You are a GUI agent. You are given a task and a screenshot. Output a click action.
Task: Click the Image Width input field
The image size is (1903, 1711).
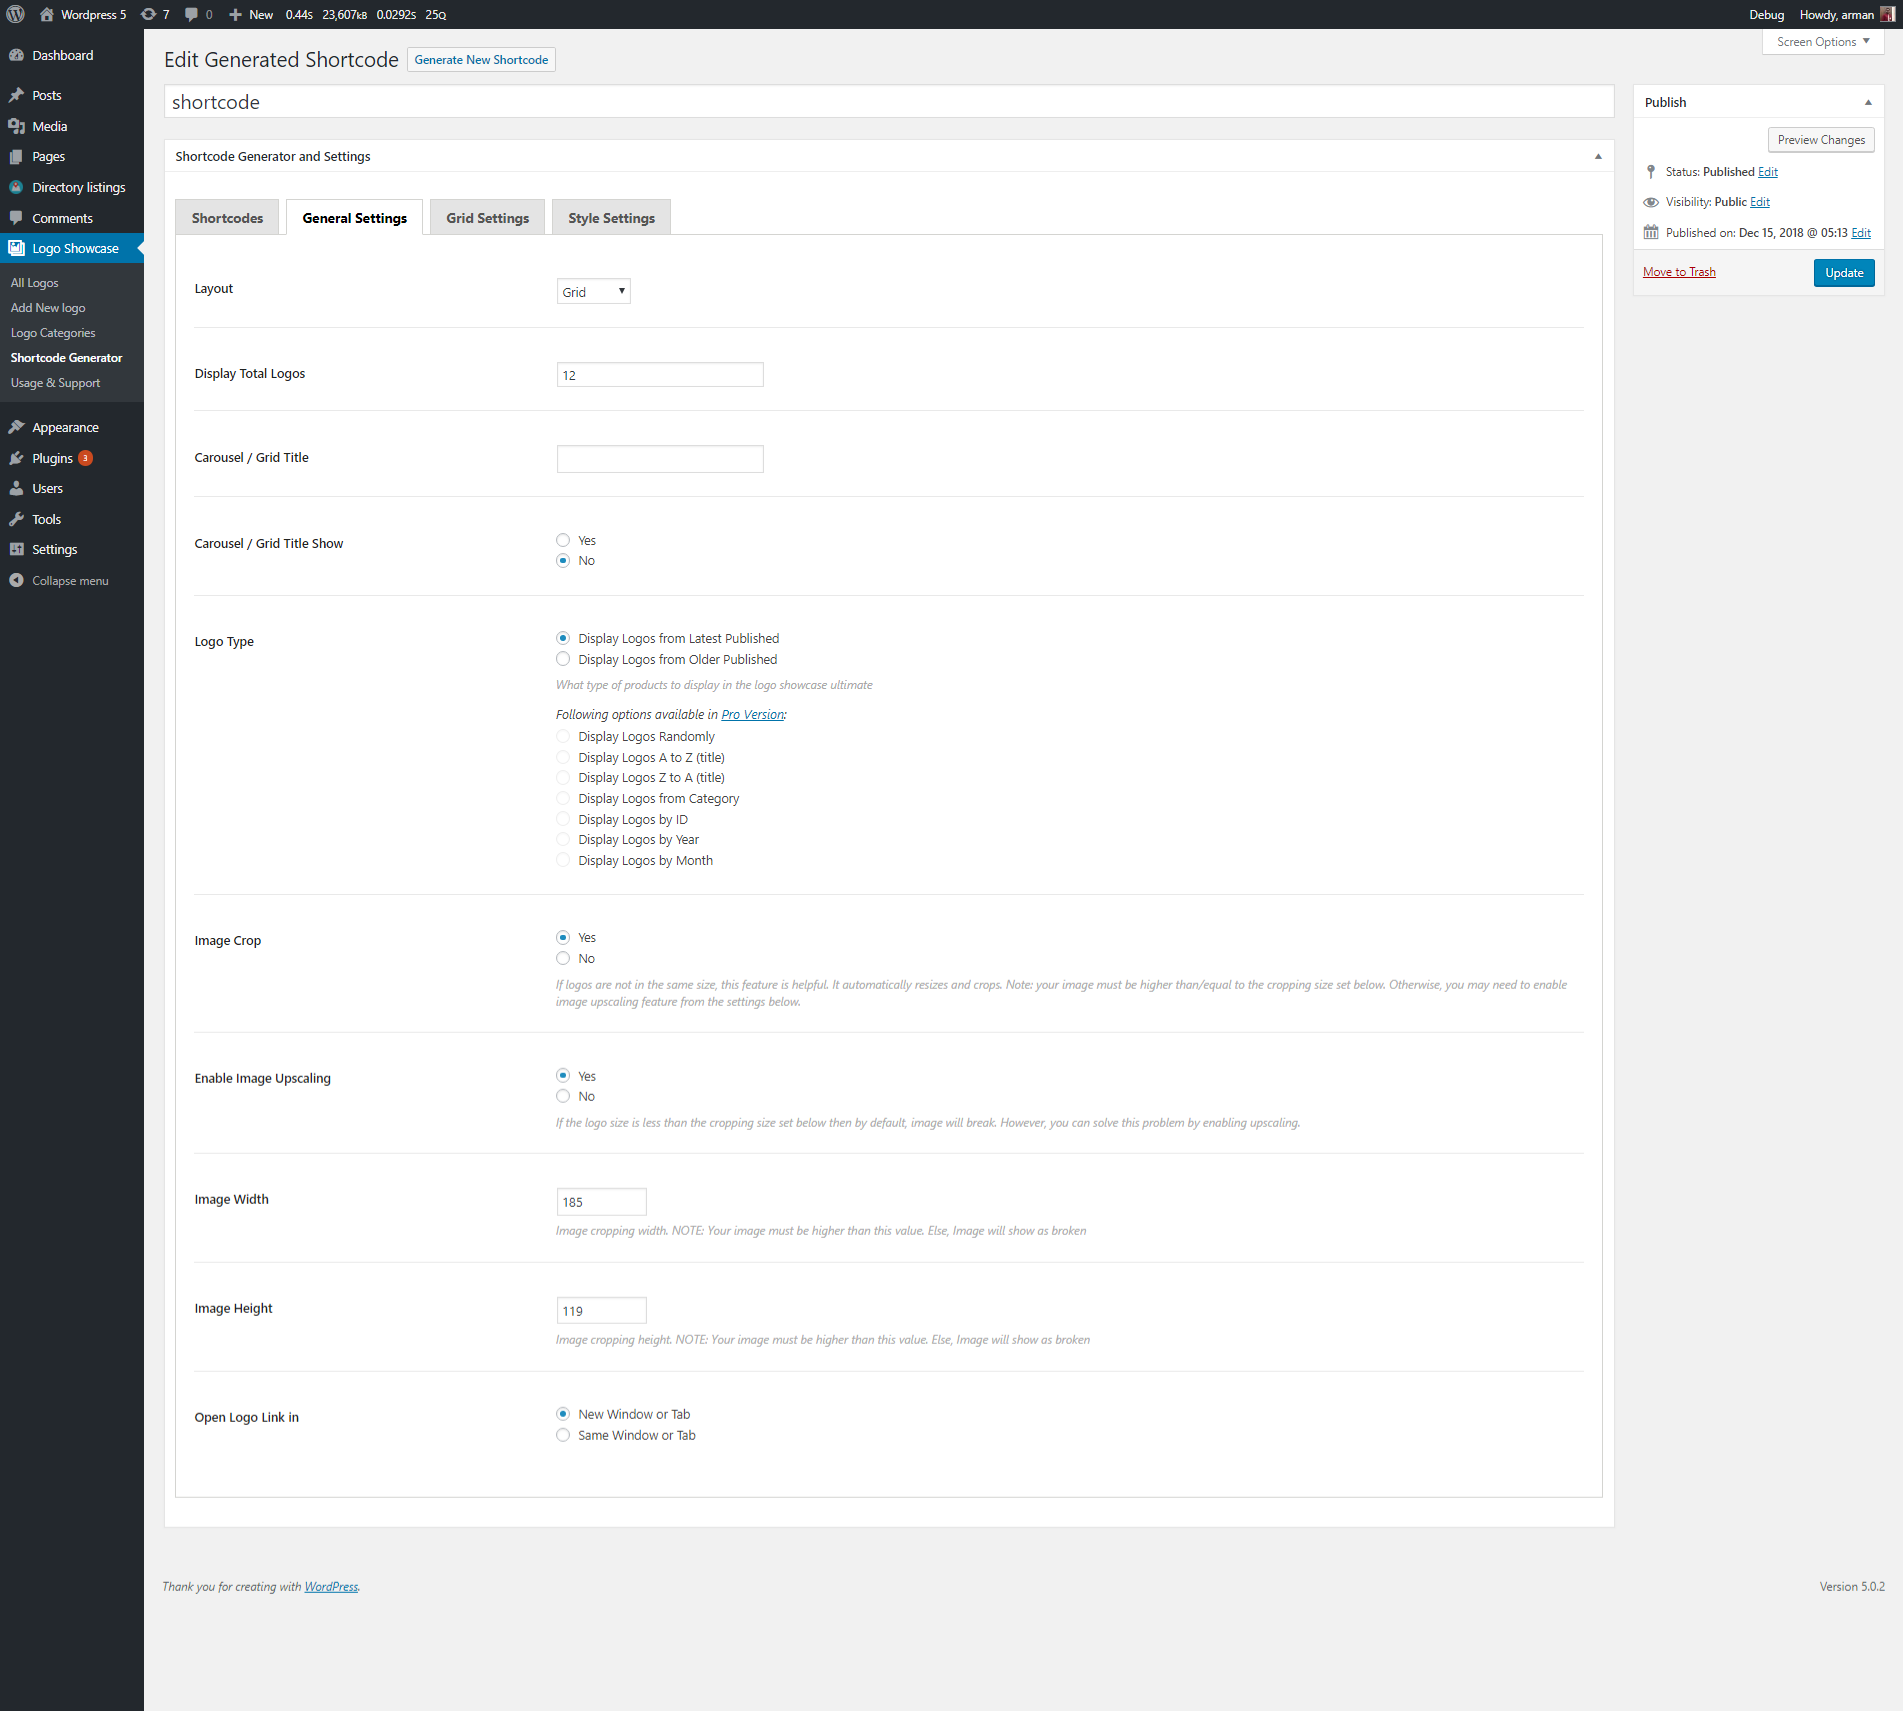click(601, 1202)
